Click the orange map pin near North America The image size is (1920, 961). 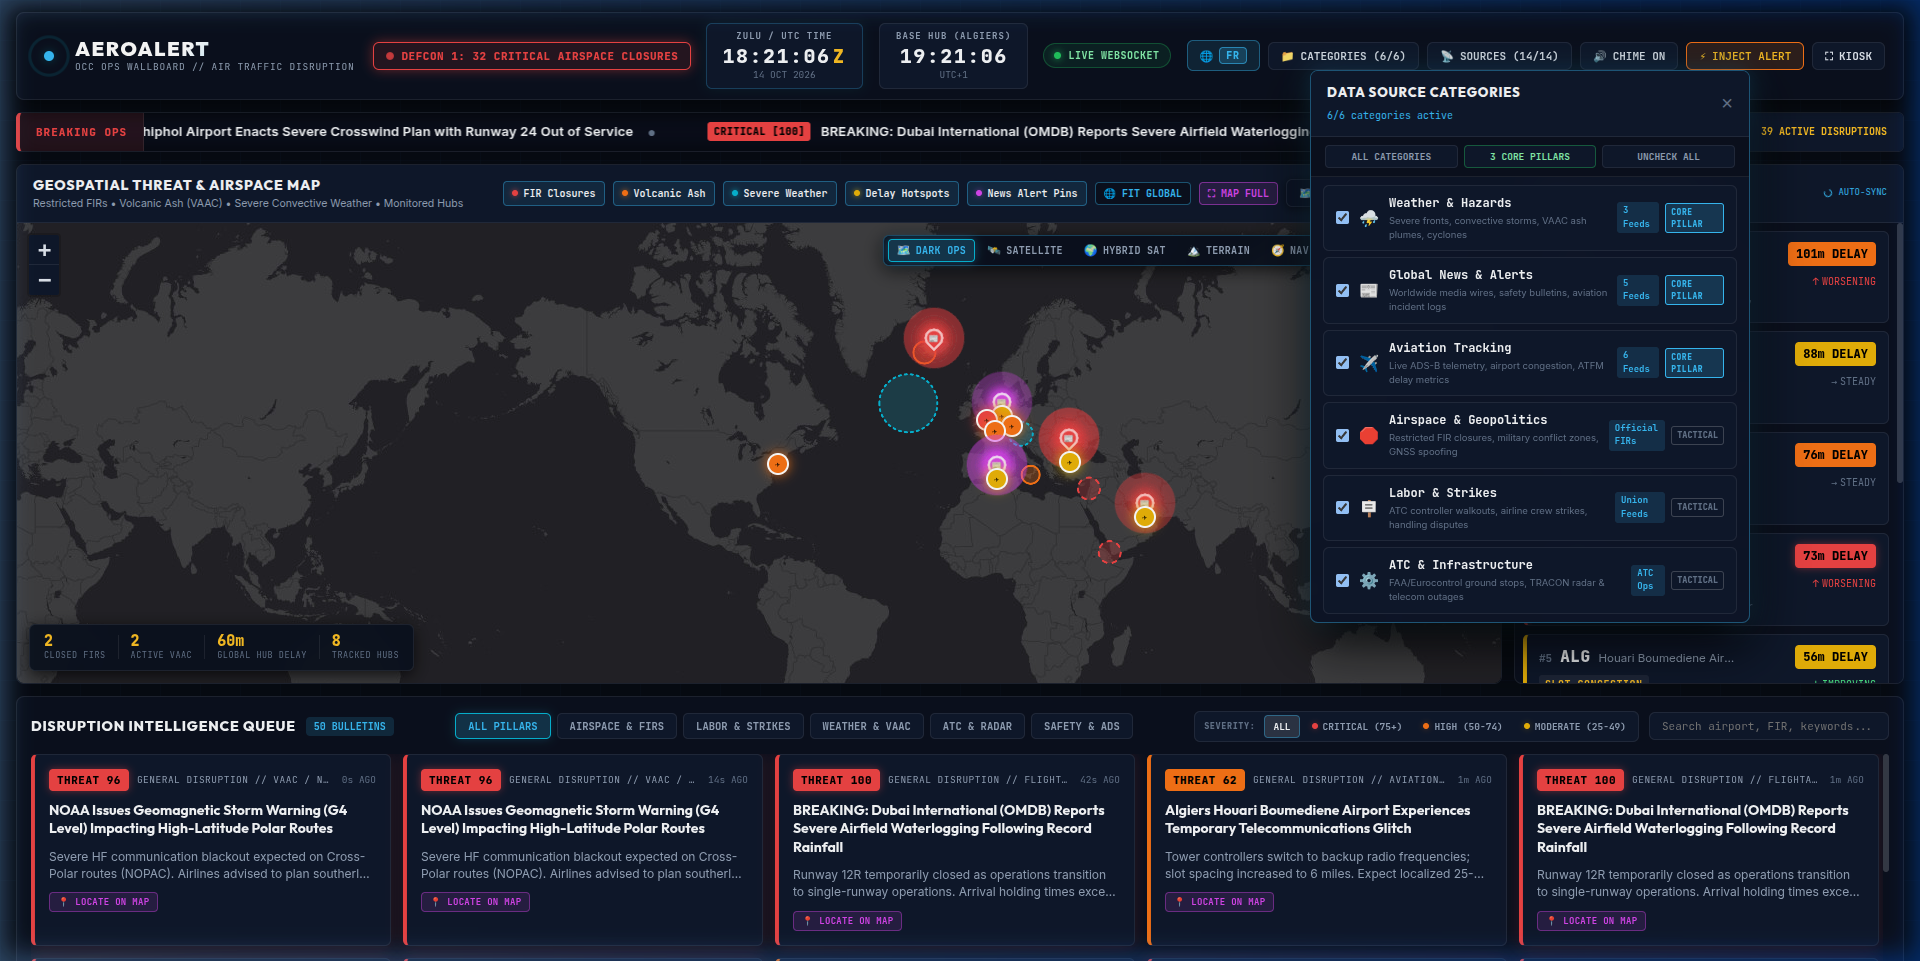click(778, 464)
